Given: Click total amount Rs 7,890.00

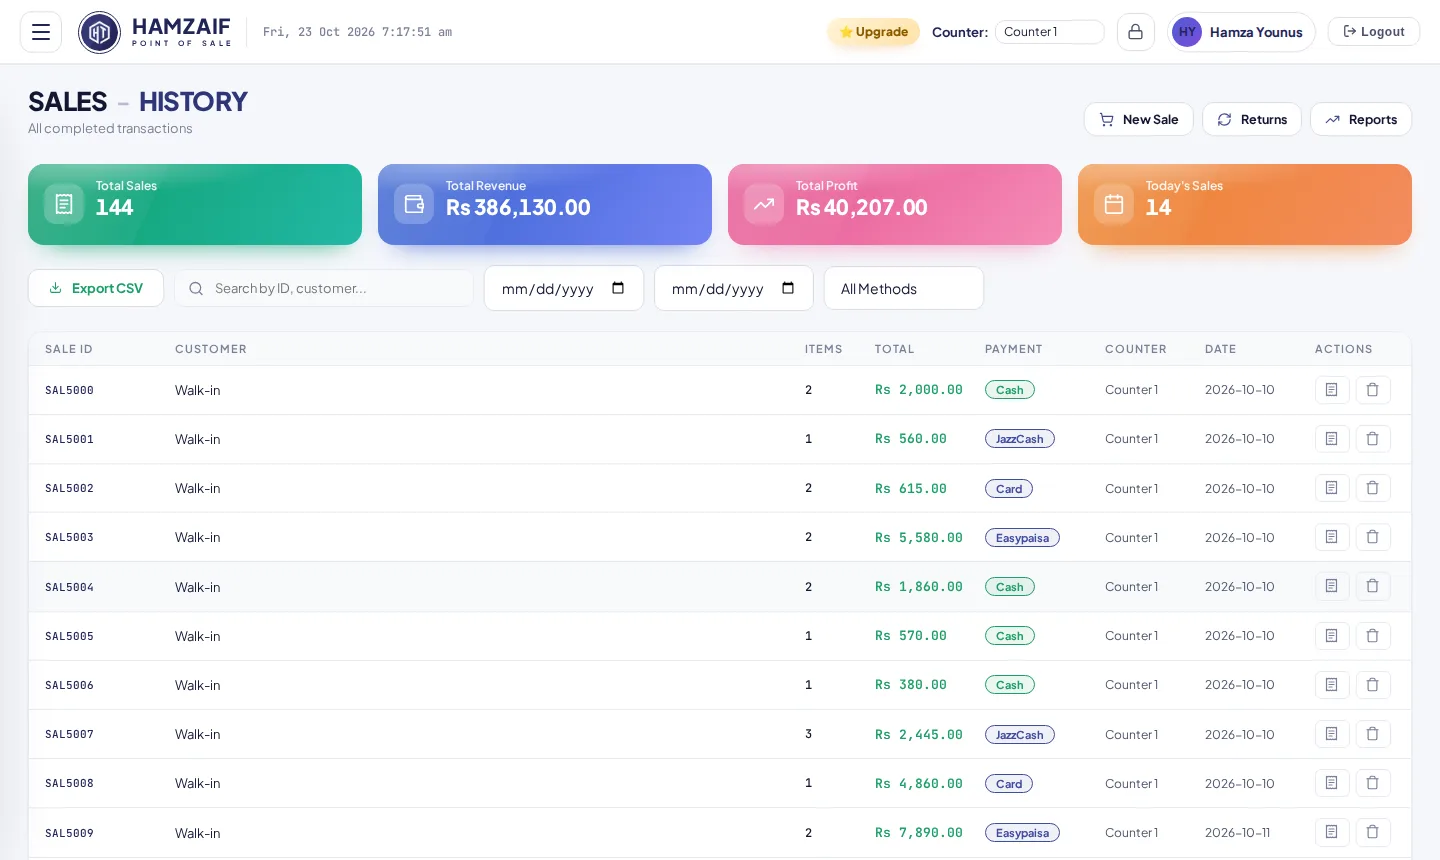Looking at the screenshot, I should pyautogui.click(x=919, y=832).
